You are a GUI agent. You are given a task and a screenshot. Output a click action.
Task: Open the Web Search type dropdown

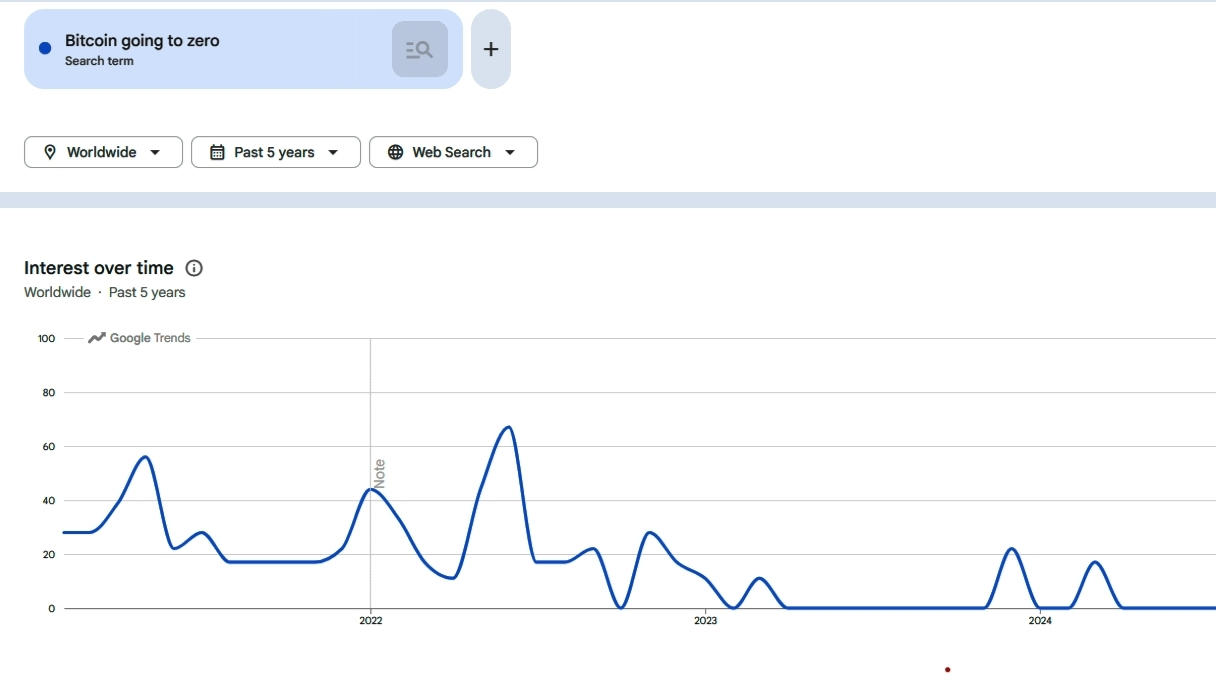click(453, 152)
